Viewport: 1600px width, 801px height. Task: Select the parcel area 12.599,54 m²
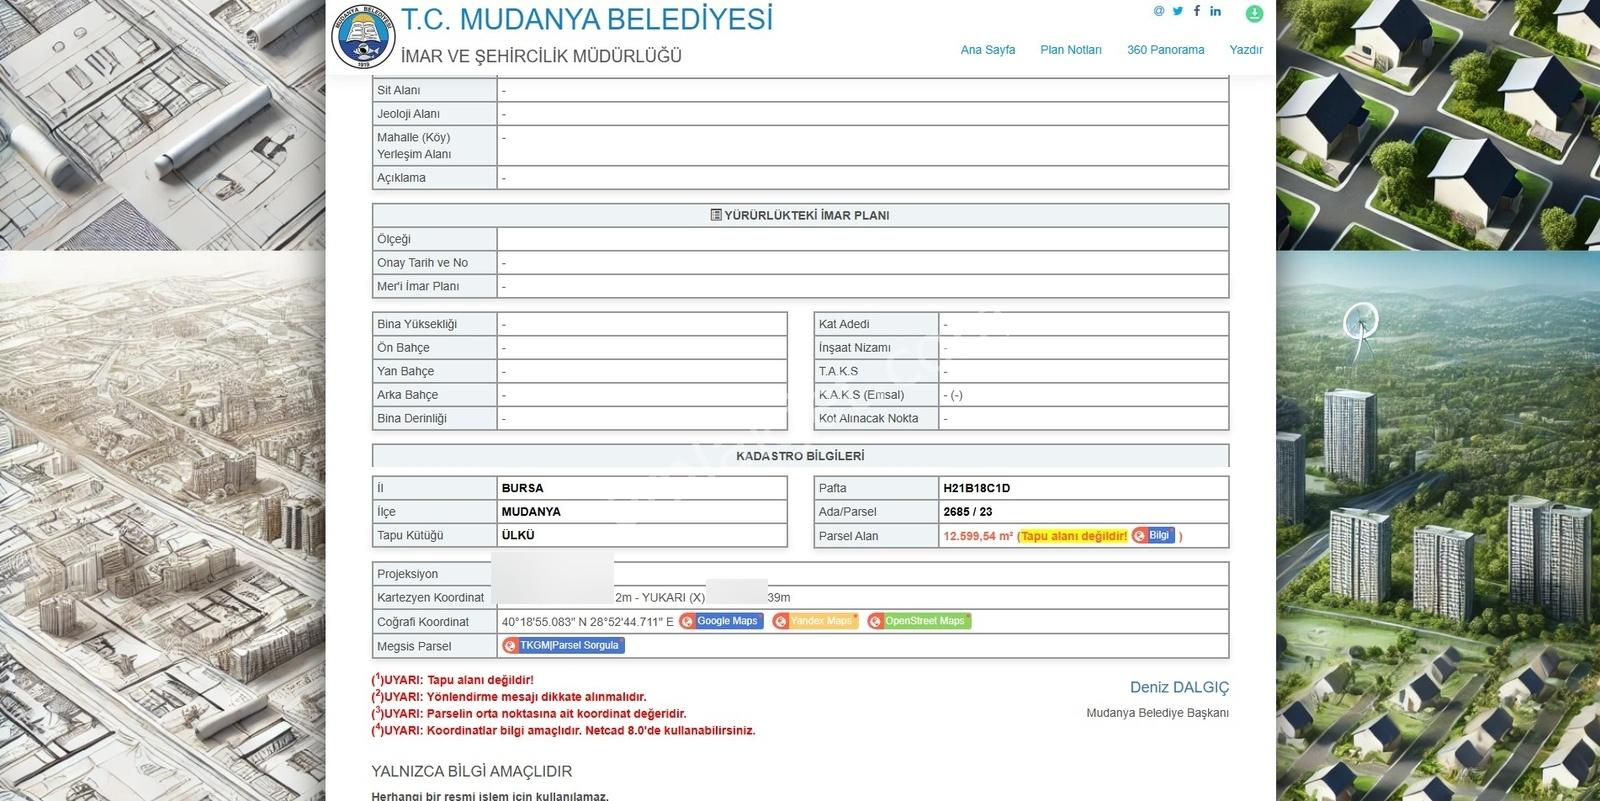pos(978,537)
